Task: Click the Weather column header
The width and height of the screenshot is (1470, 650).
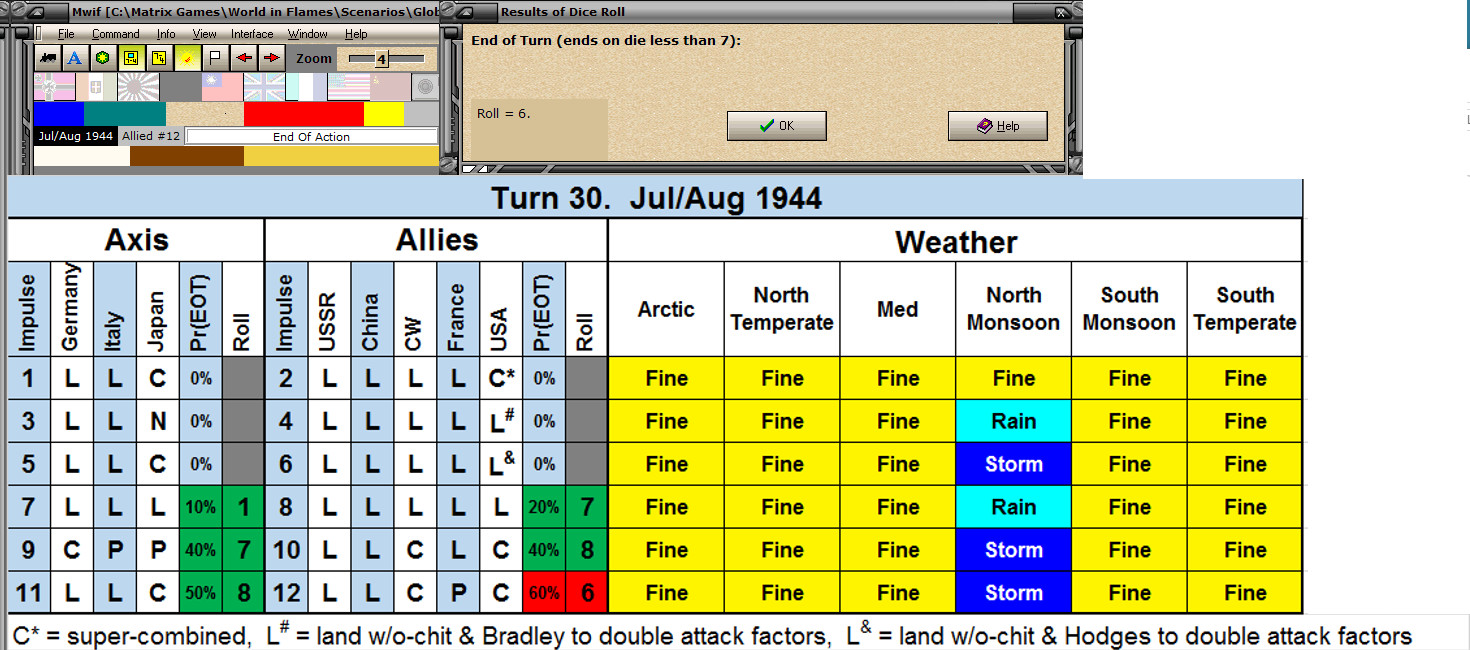Action: [956, 241]
